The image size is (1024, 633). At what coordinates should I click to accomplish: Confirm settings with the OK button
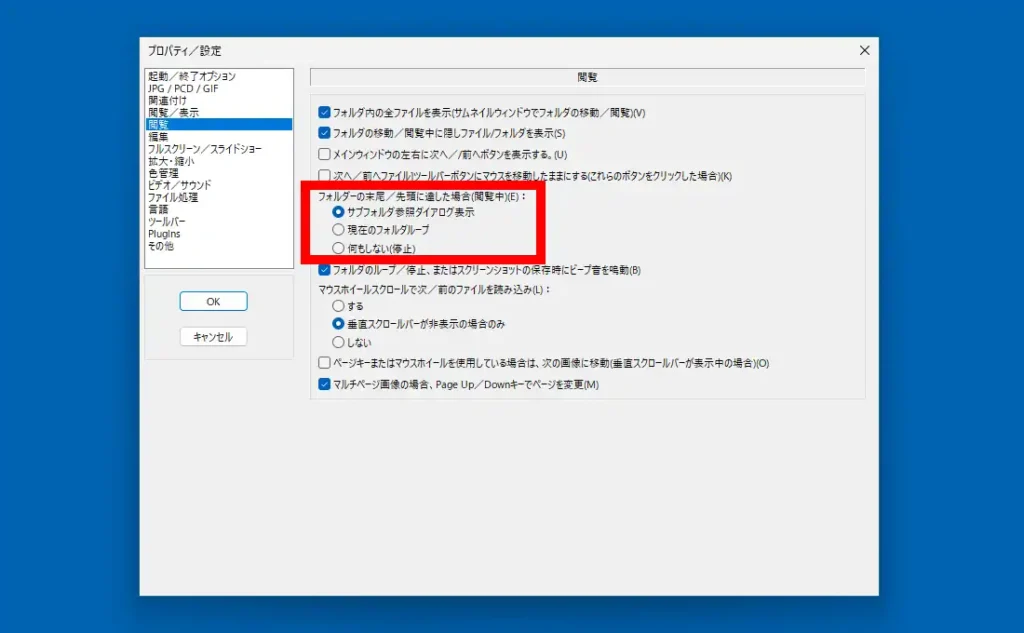point(212,301)
